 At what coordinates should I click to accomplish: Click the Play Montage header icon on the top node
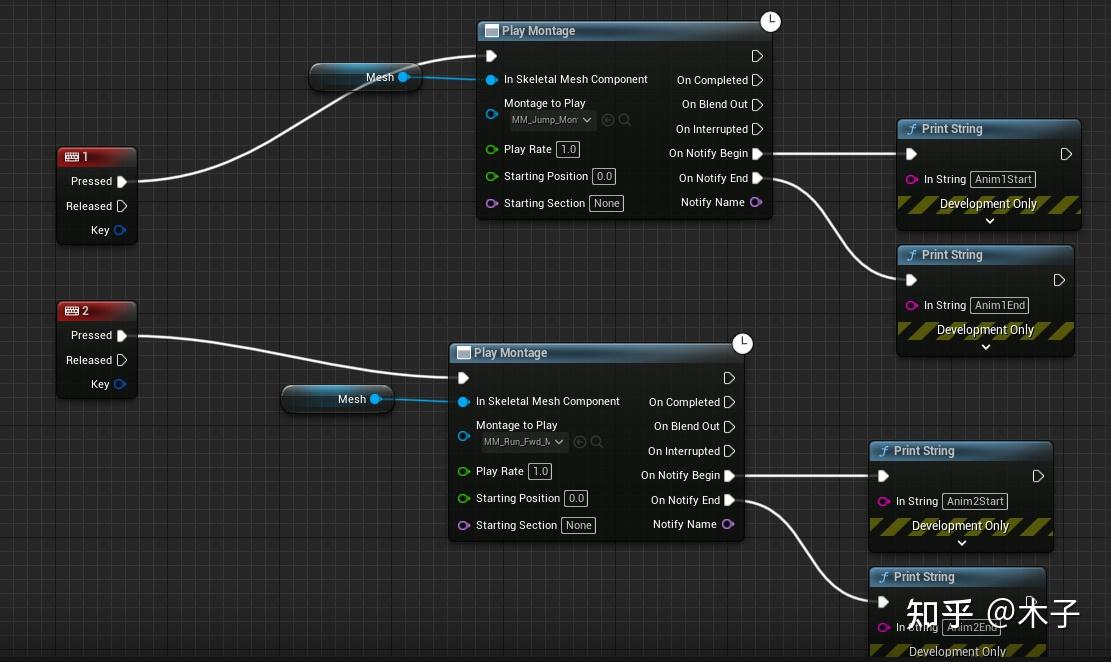coord(490,30)
